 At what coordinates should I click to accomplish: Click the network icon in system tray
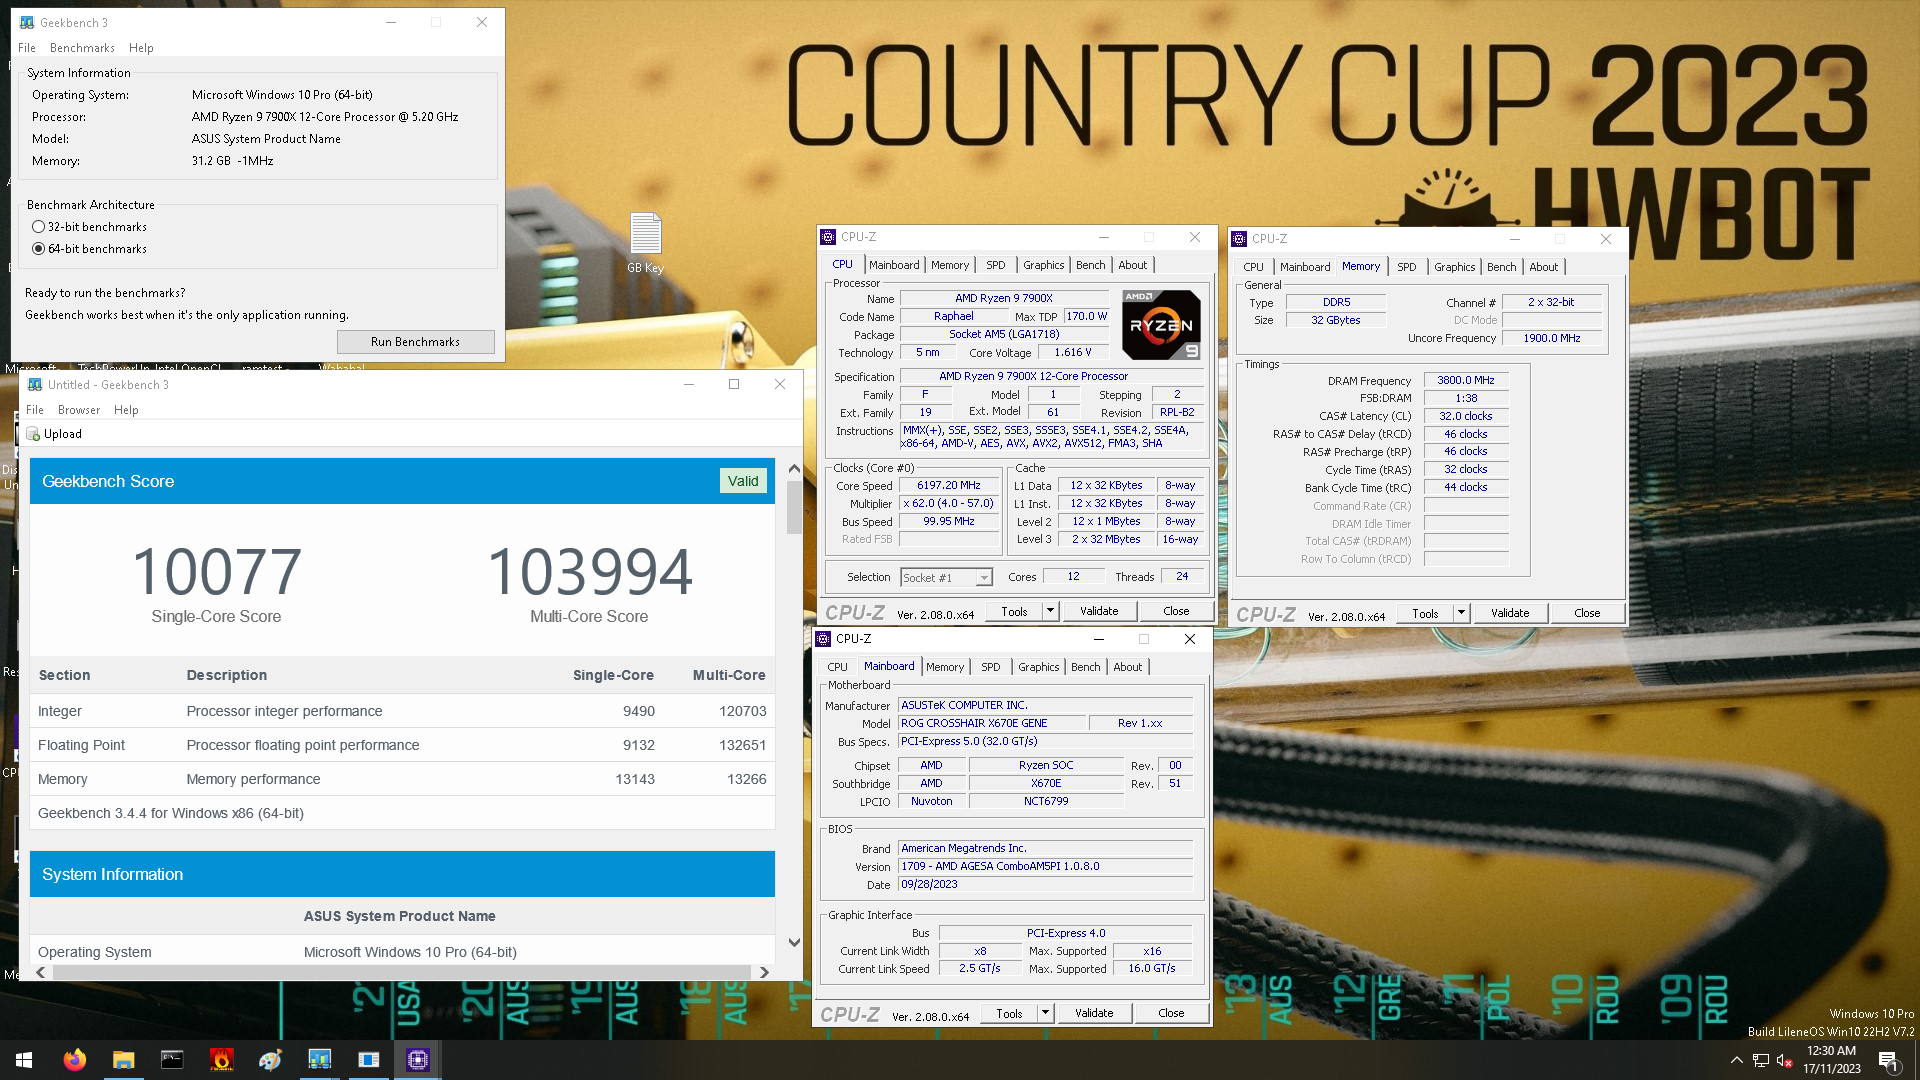click(x=1760, y=1060)
